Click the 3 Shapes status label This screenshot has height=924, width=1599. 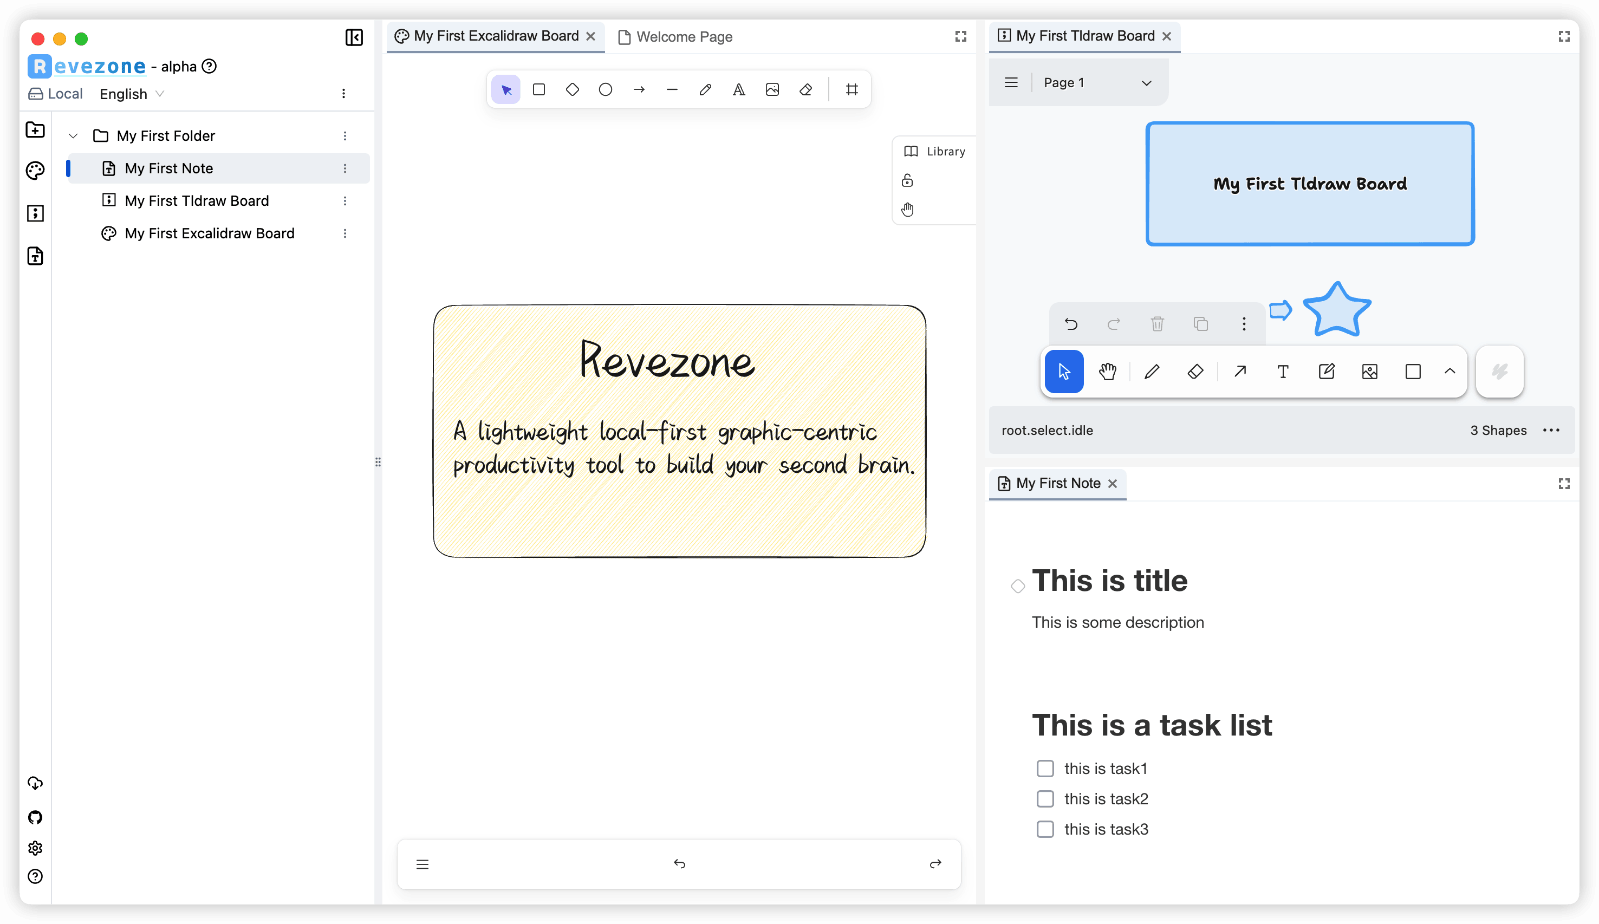[x=1498, y=430]
